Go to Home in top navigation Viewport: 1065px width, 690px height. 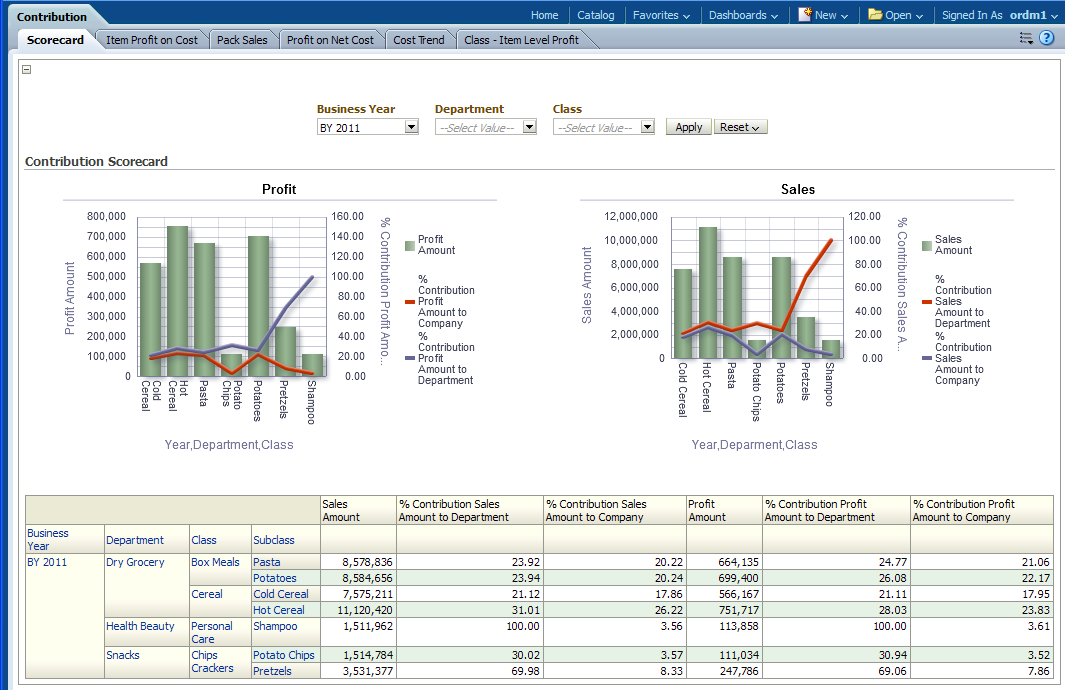tap(544, 15)
